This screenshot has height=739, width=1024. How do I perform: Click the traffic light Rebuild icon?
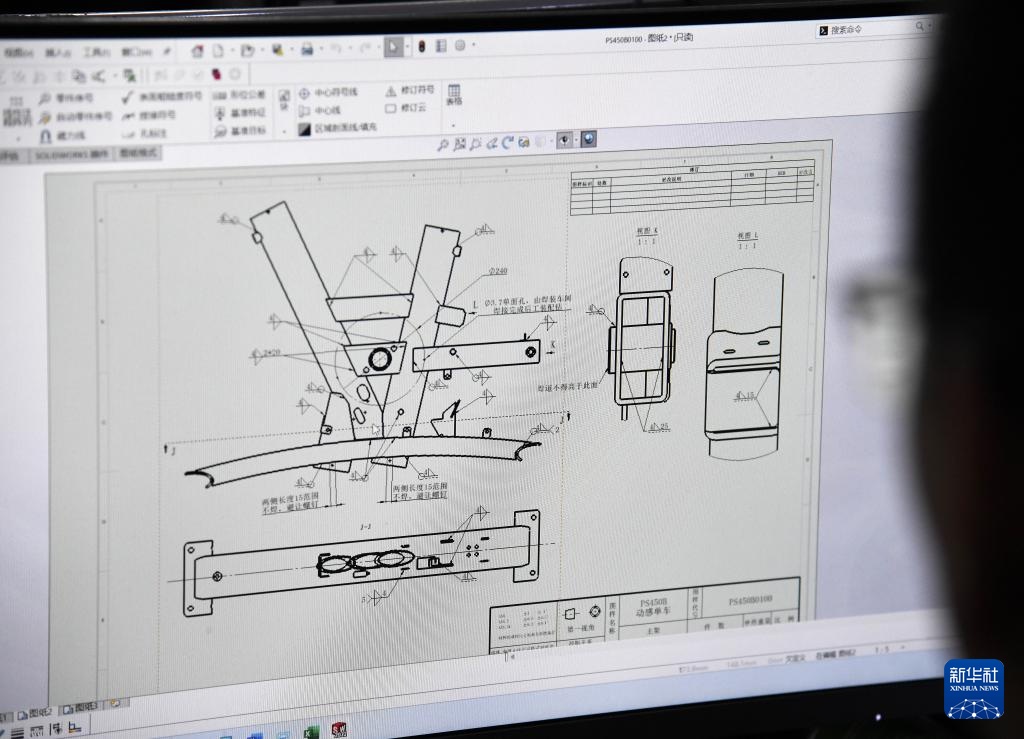[x=421, y=46]
